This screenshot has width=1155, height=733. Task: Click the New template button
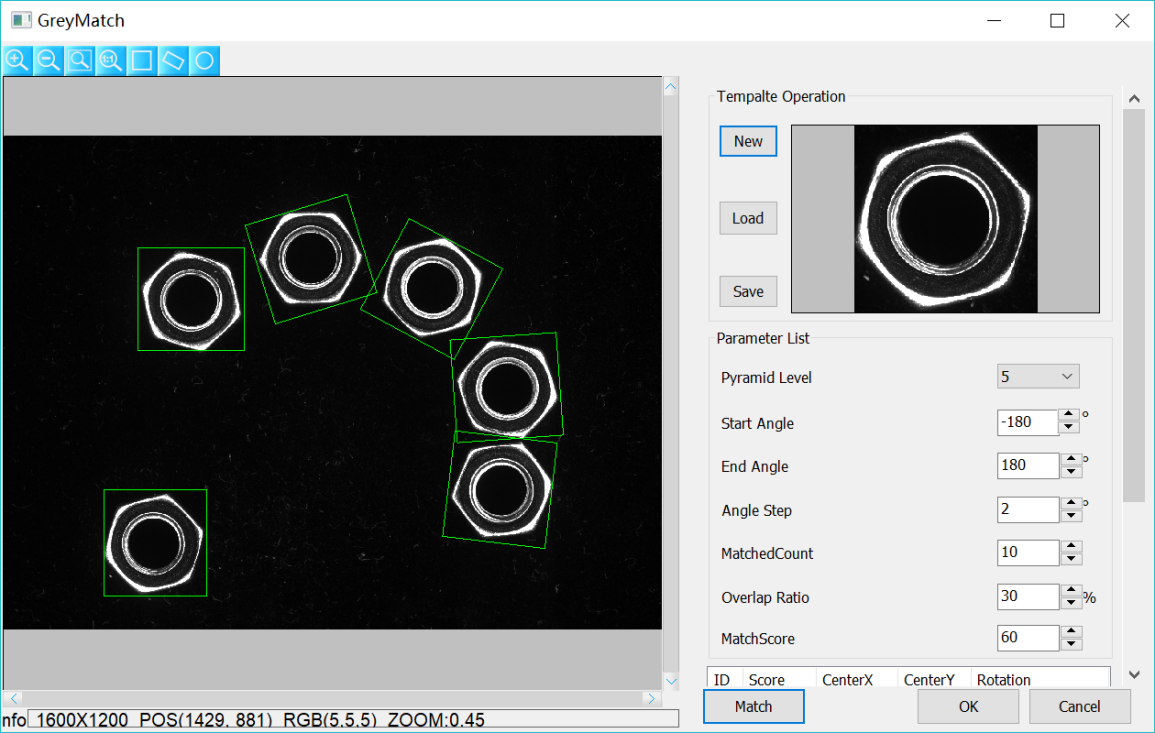pos(748,141)
